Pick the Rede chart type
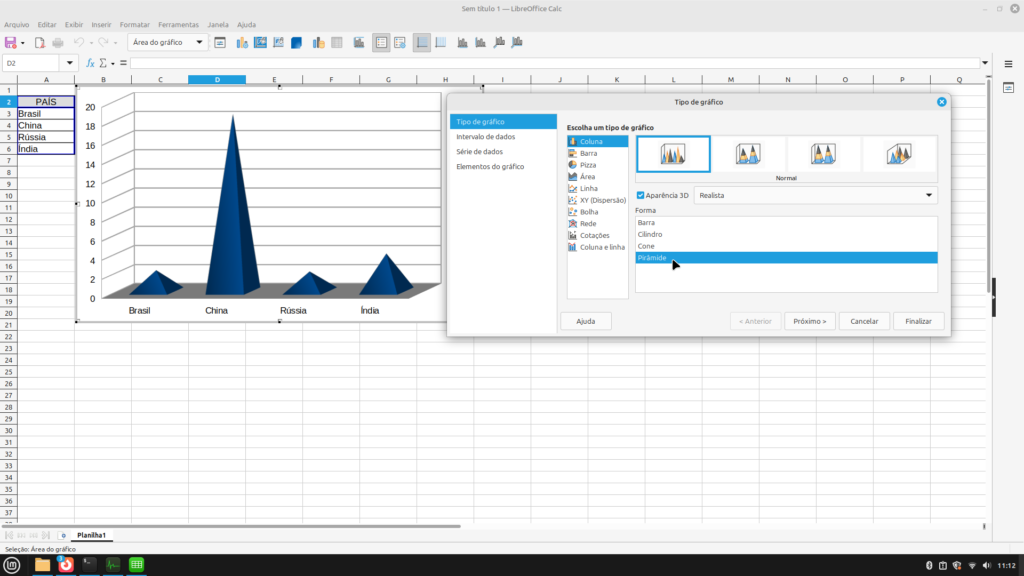 (588, 224)
